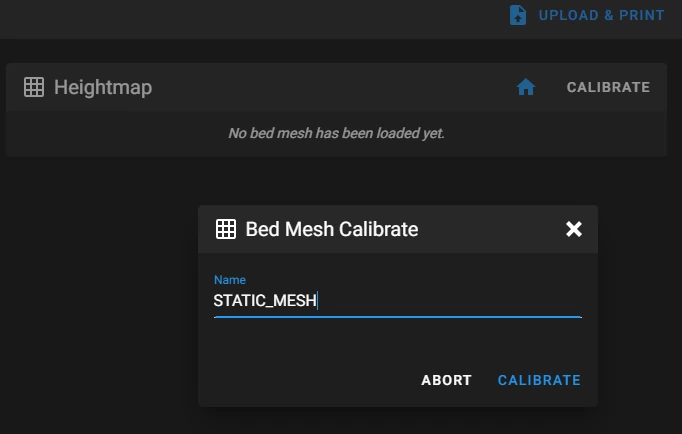Select the UPLOAD & PRINT text button
682x434 pixels.
point(602,15)
